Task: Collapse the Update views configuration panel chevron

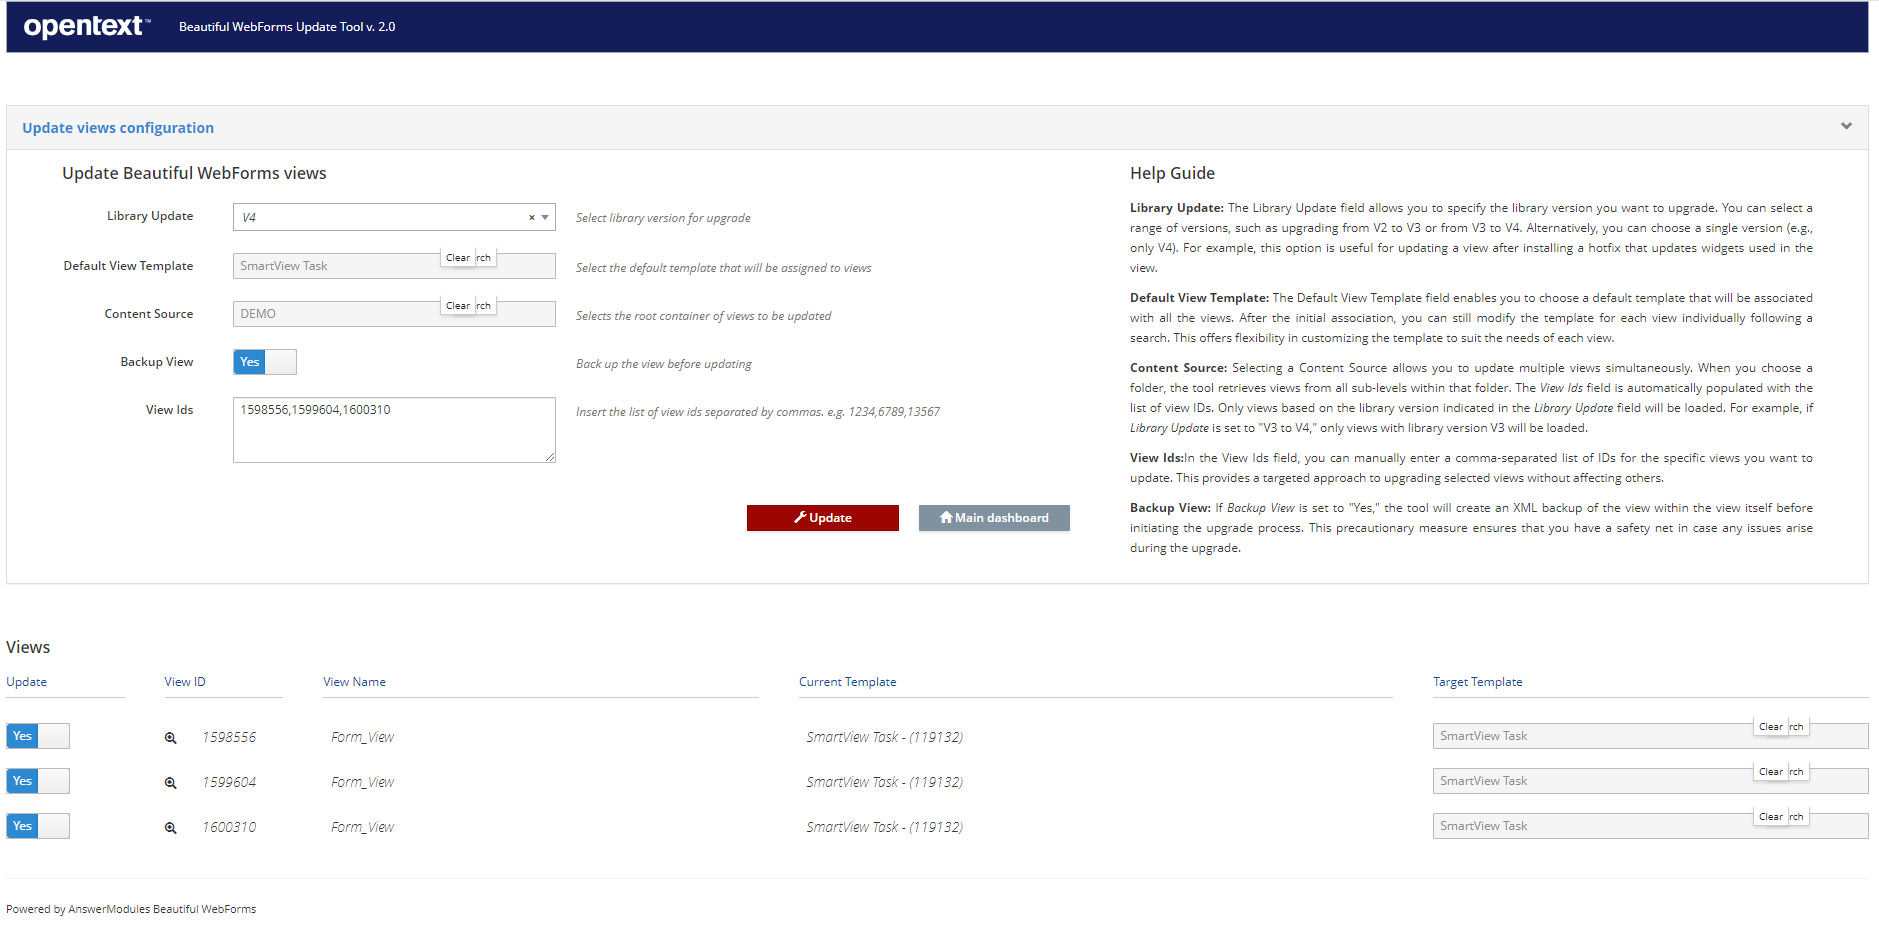Action: (x=1846, y=126)
